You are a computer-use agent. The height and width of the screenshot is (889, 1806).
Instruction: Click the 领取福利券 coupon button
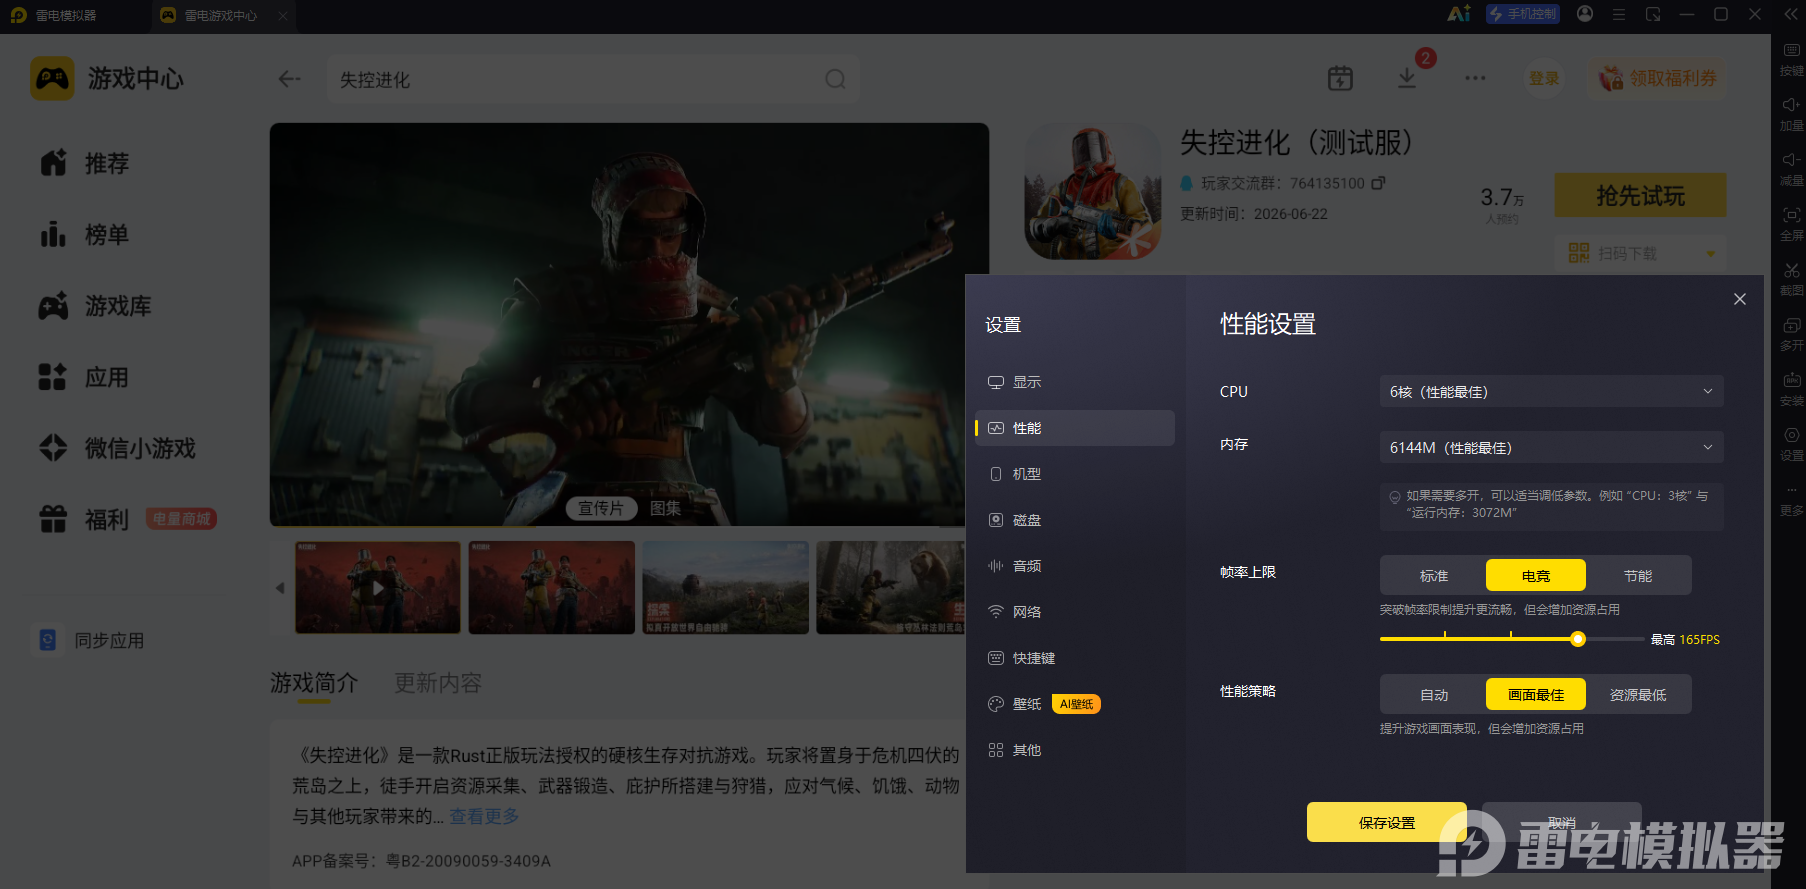click(x=1658, y=78)
